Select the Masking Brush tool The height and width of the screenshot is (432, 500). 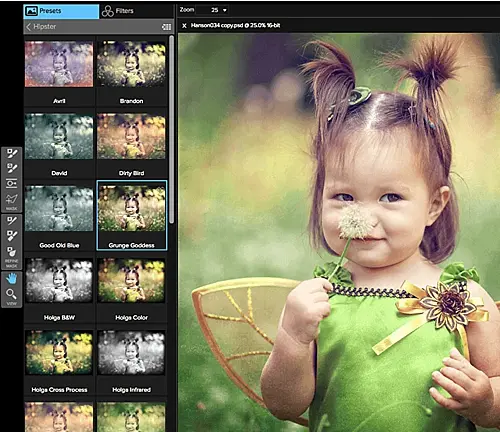coord(11,154)
